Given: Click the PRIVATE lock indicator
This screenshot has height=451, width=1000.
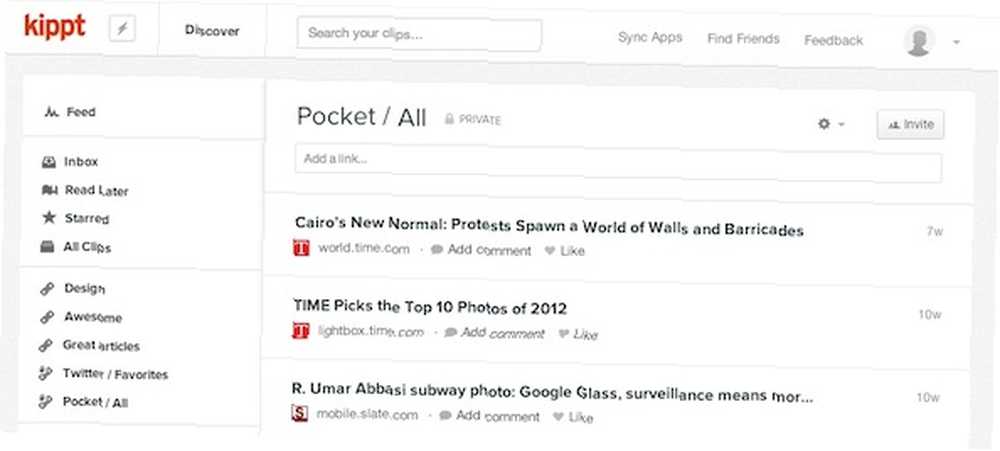Looking at the screenshot, I should click(473, 119).
